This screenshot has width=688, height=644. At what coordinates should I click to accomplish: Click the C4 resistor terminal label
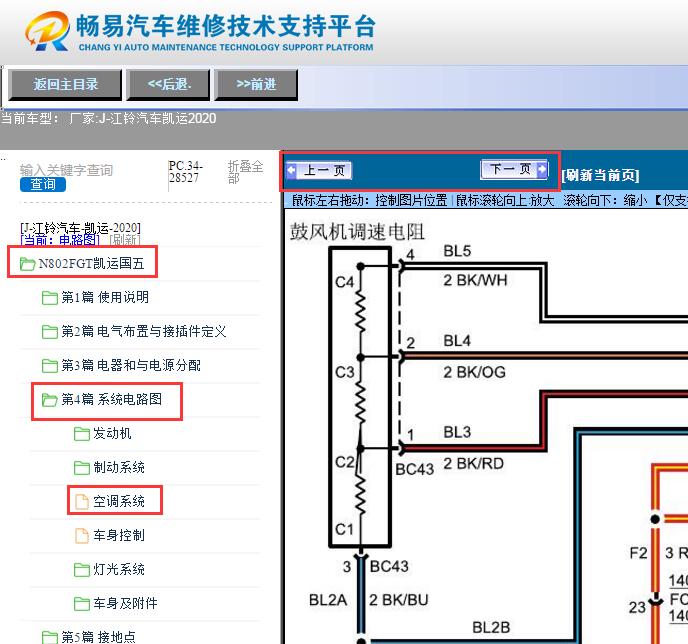point(344,282)
